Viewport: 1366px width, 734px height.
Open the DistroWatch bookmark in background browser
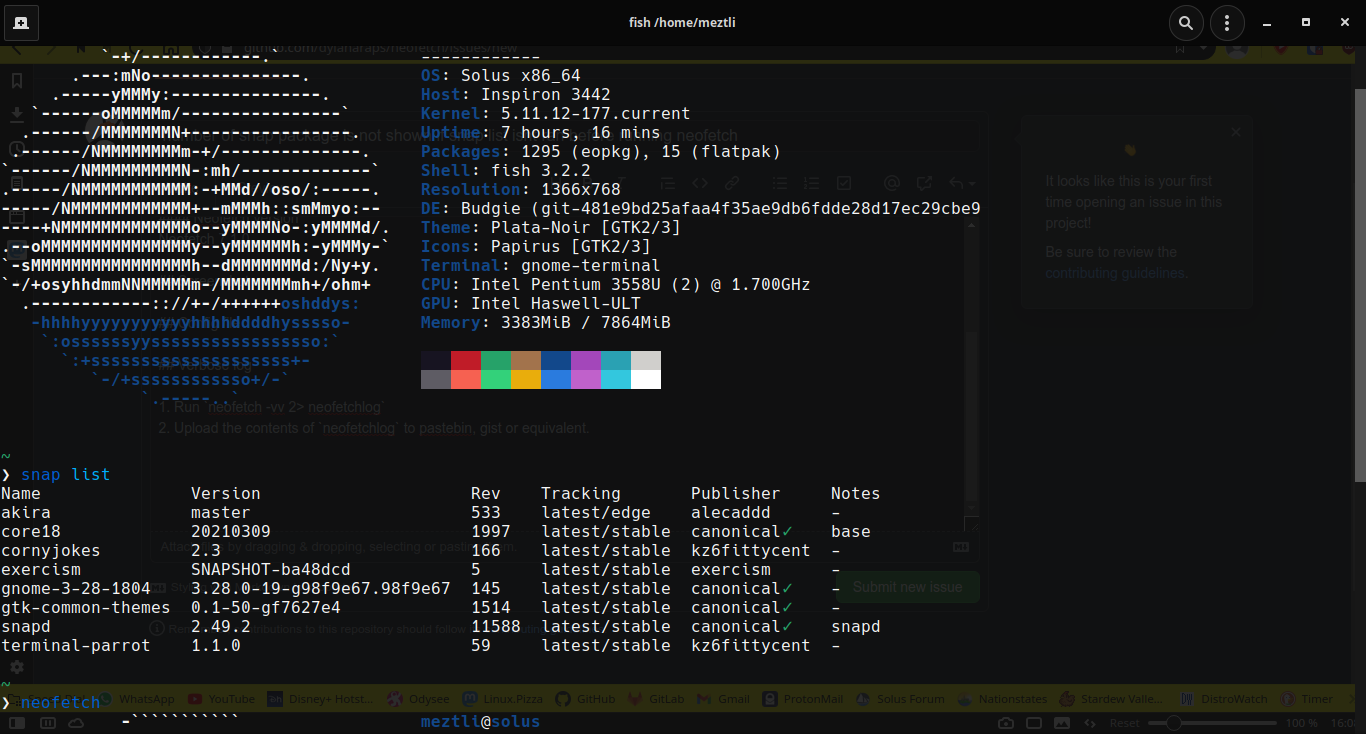[x=1225, y=699]
